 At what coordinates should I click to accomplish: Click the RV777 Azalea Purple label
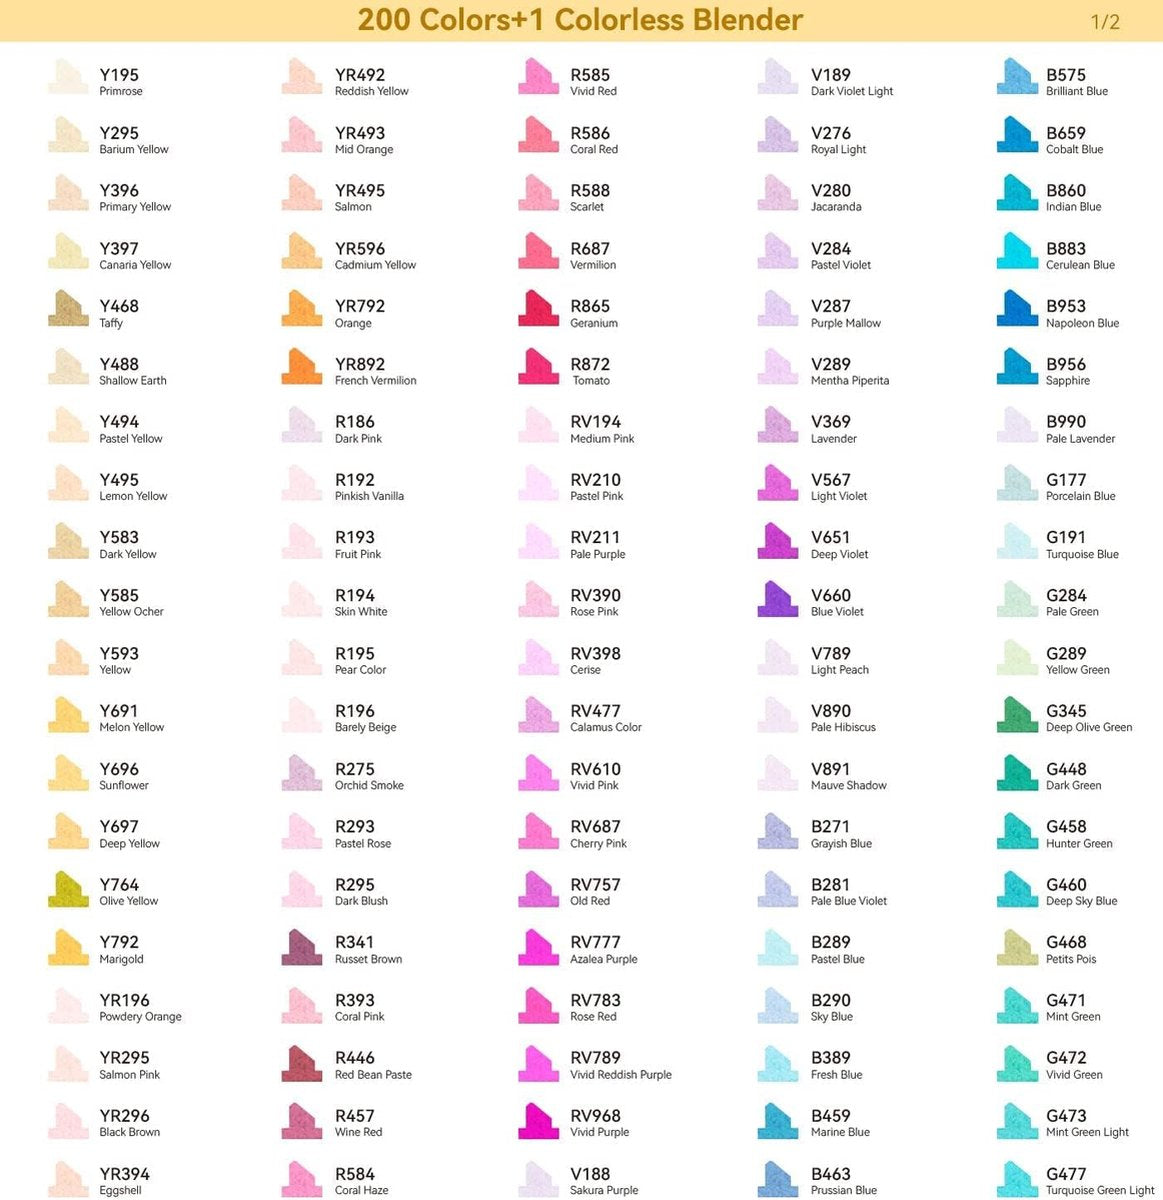pos(603,950)
